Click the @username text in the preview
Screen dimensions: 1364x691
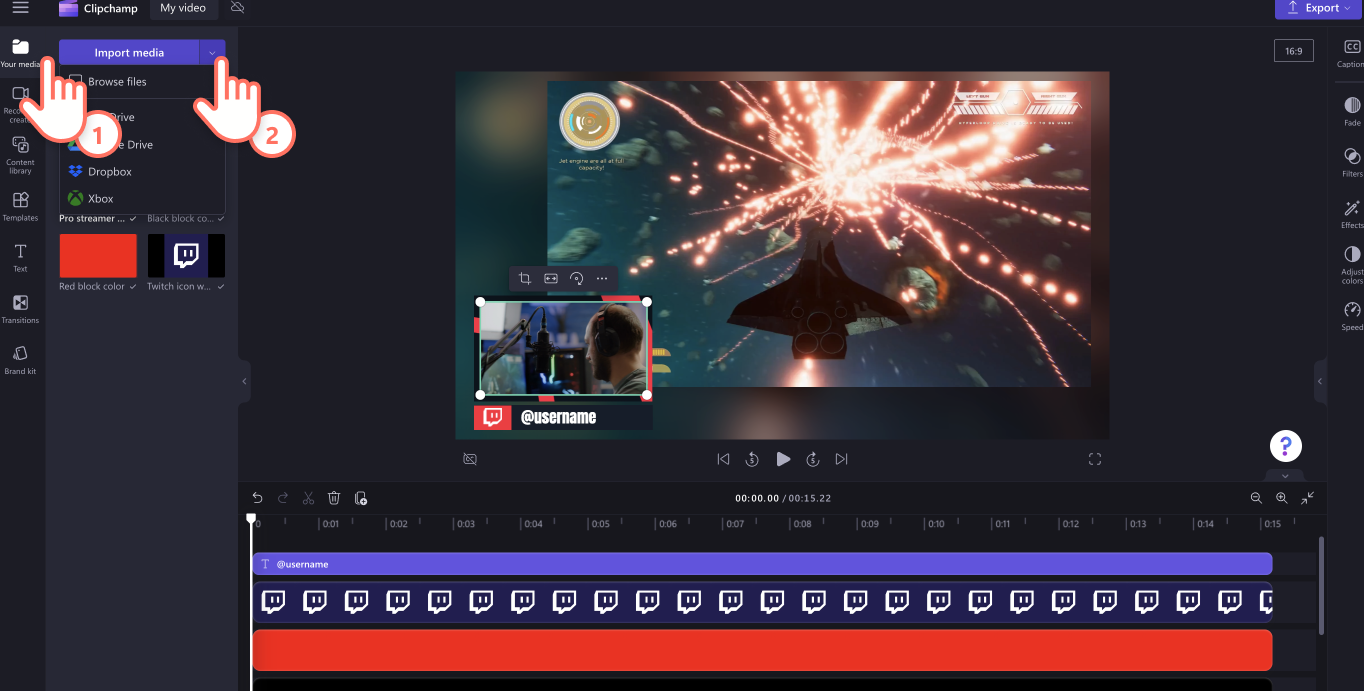coord(558,417)
